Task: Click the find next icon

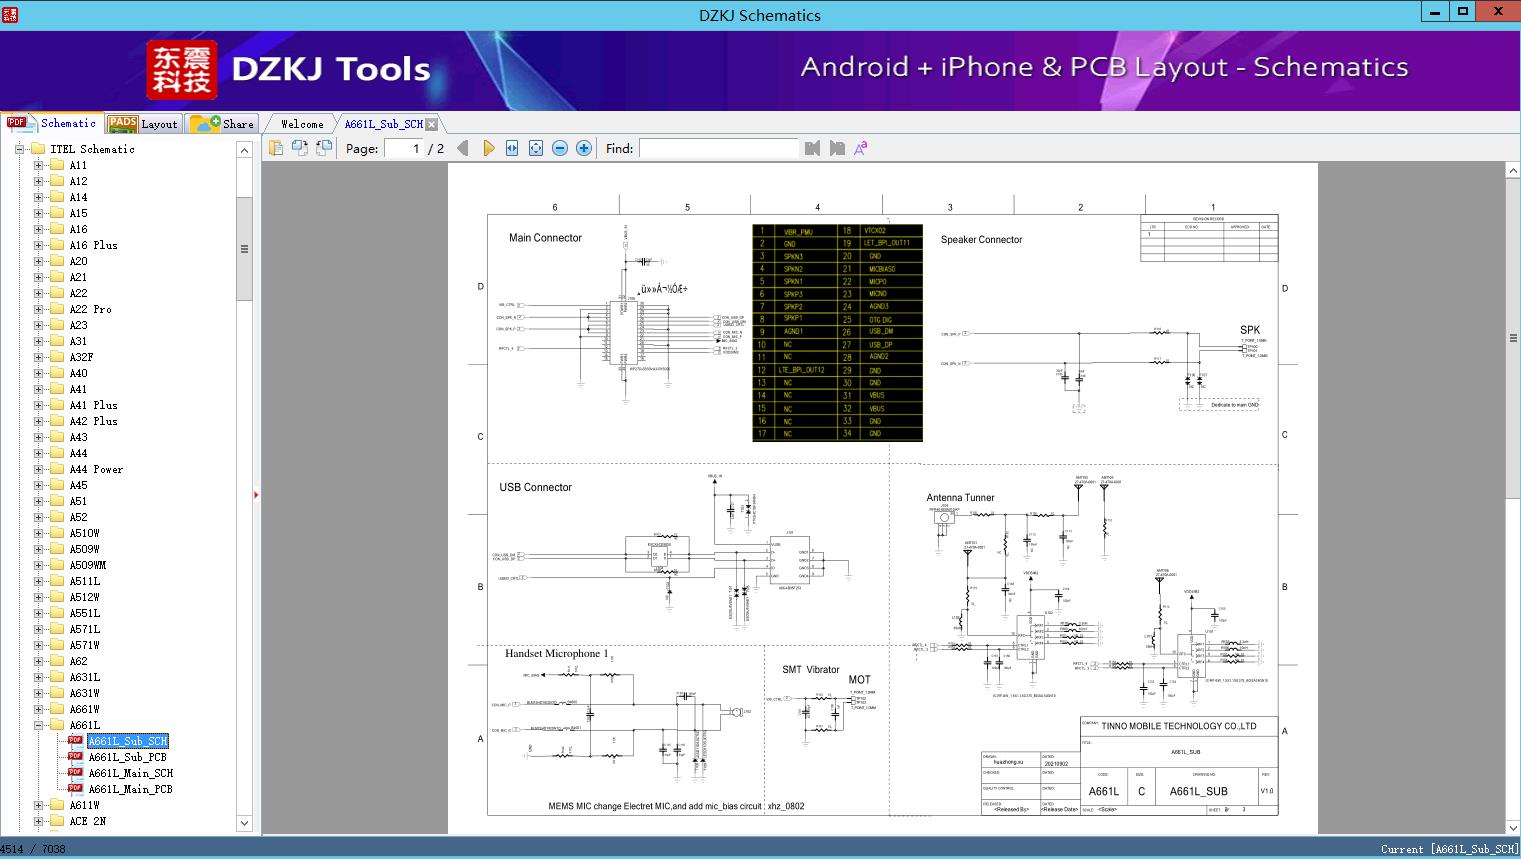Action: 837,148
